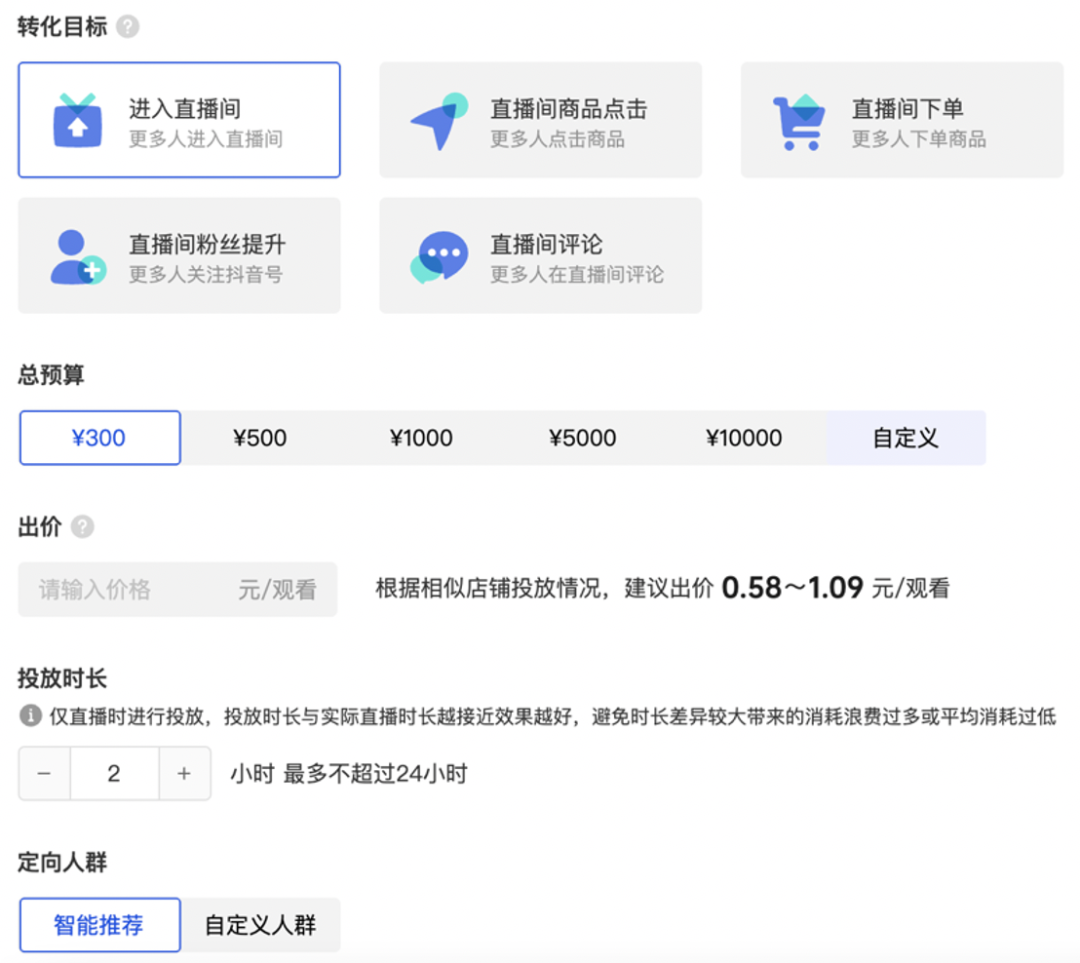Switch to 智能推荐 audience targeting
1080x963 pixels.
100,925
